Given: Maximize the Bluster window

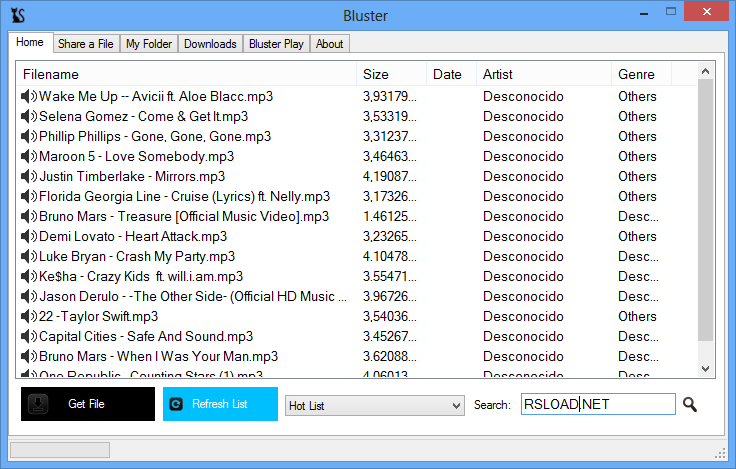Looking at the screenshot, I should click(671, 12).
